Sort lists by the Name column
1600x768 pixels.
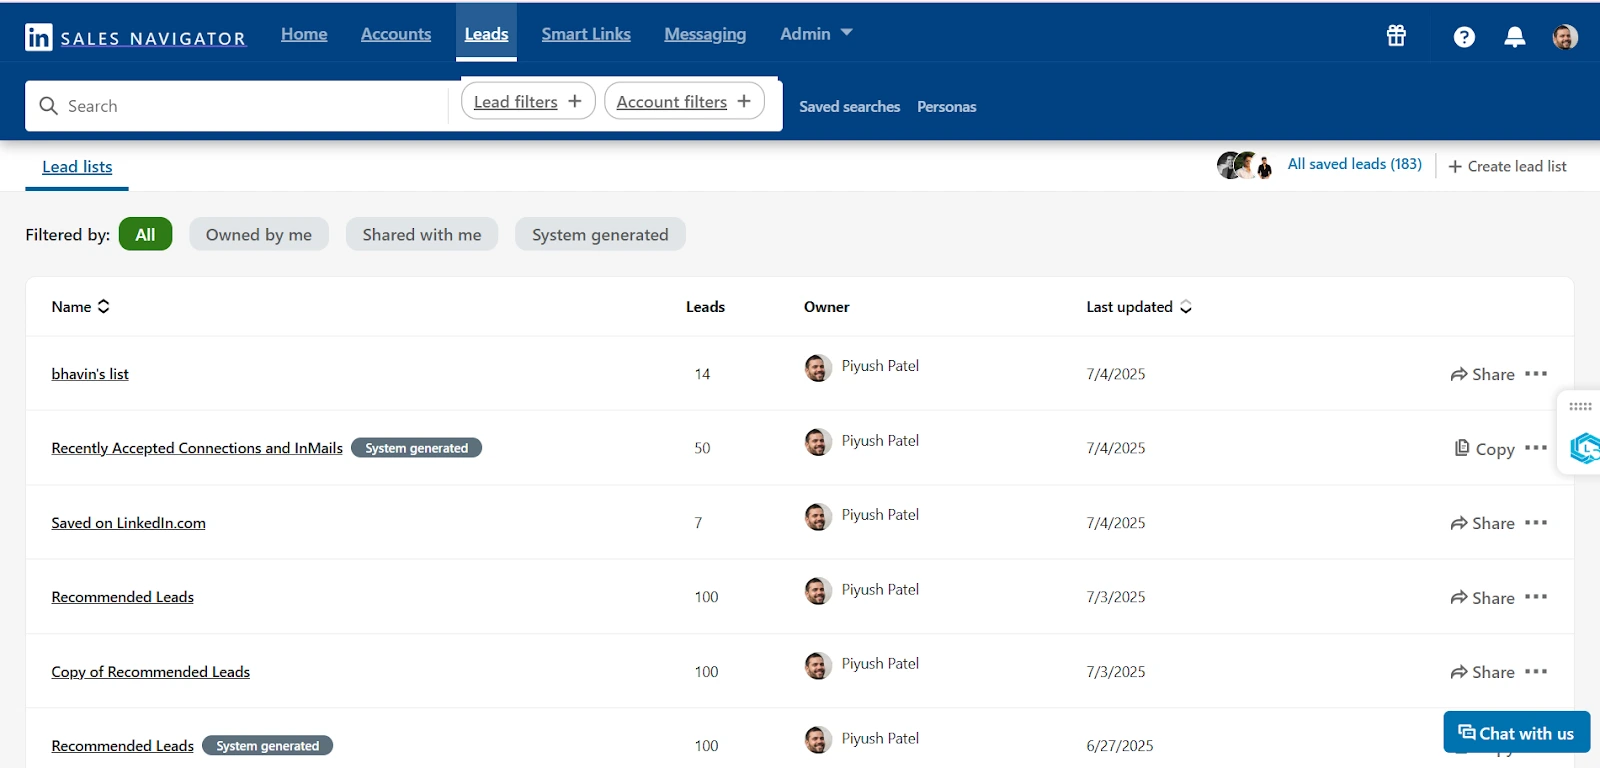tap(80, 306)
